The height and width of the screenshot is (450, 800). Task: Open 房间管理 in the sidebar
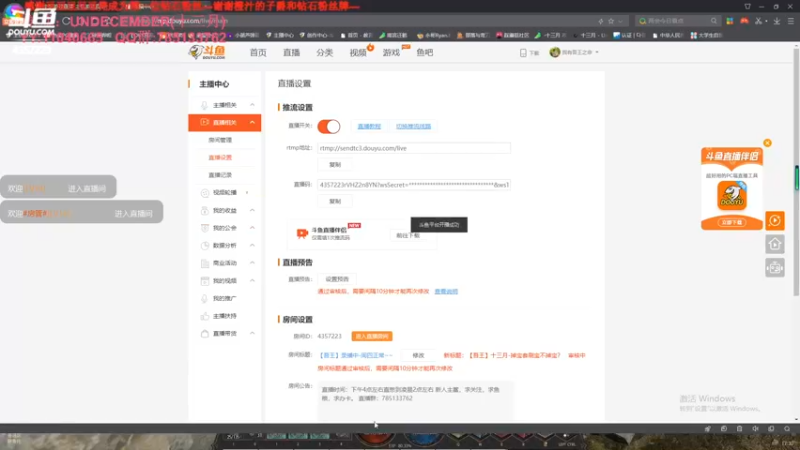point(220,140)
